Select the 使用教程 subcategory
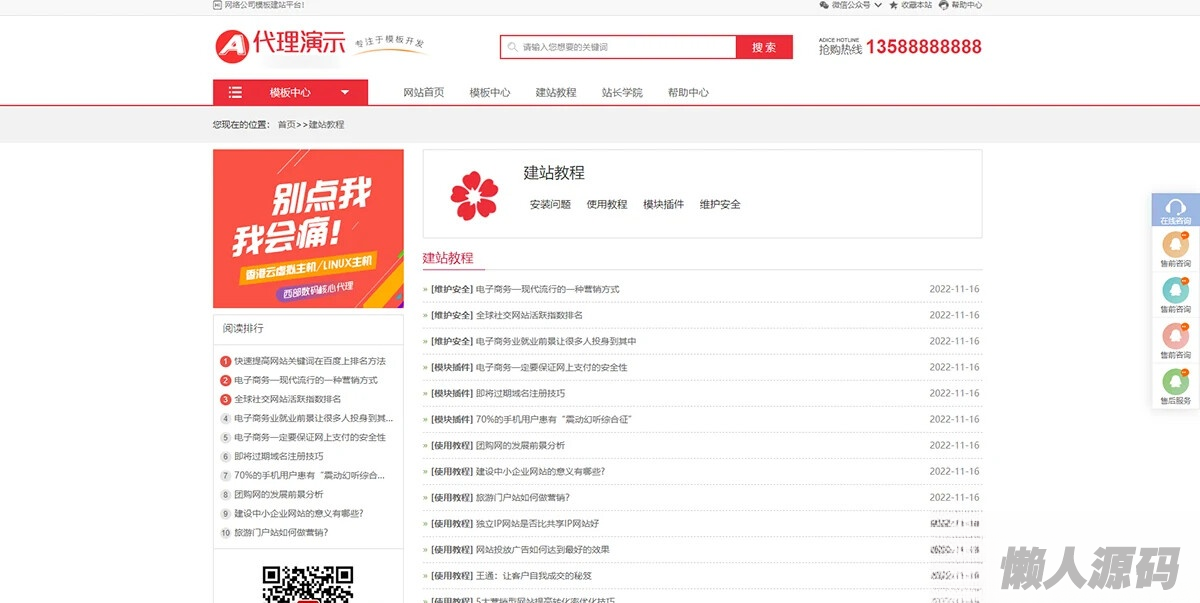 (x=607, y=204)
